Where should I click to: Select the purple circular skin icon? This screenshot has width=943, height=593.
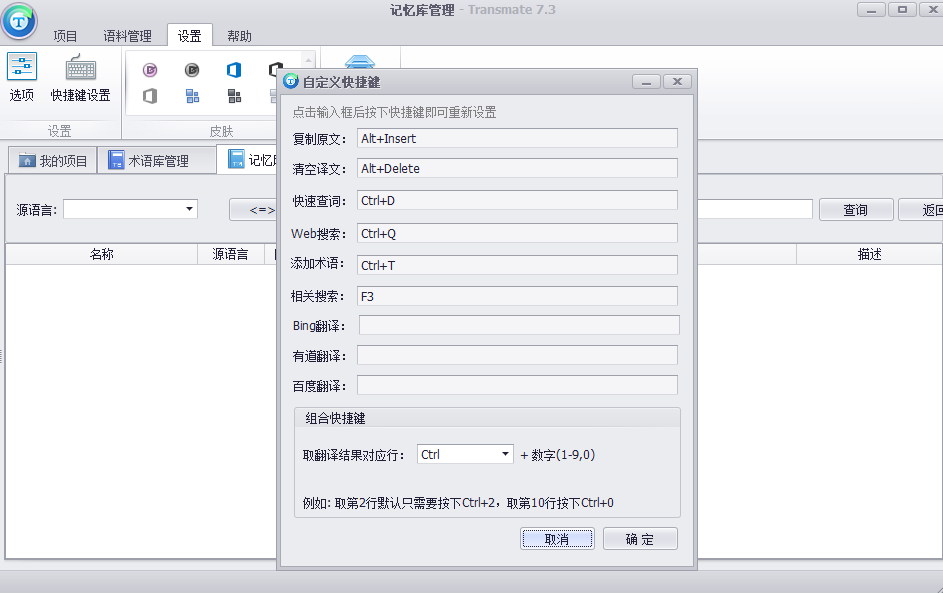[150, 70]
